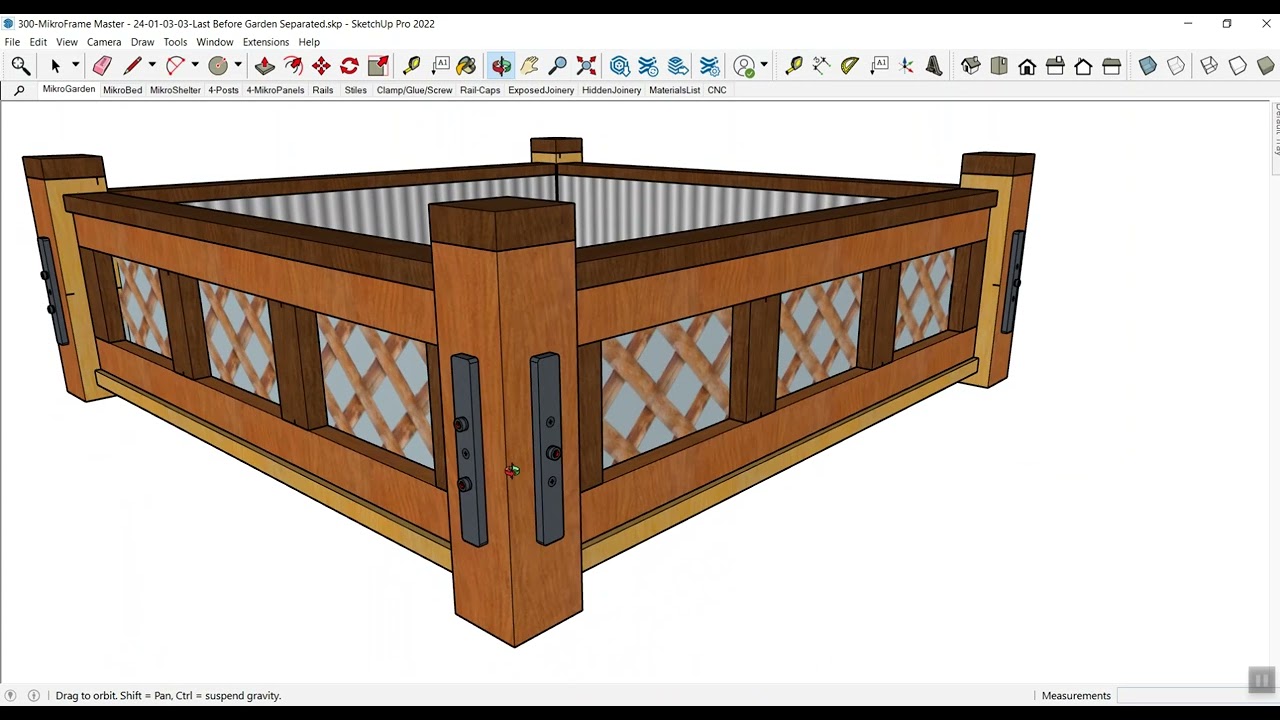
Task: Open the Draw menu
Action: pos(142,42)
